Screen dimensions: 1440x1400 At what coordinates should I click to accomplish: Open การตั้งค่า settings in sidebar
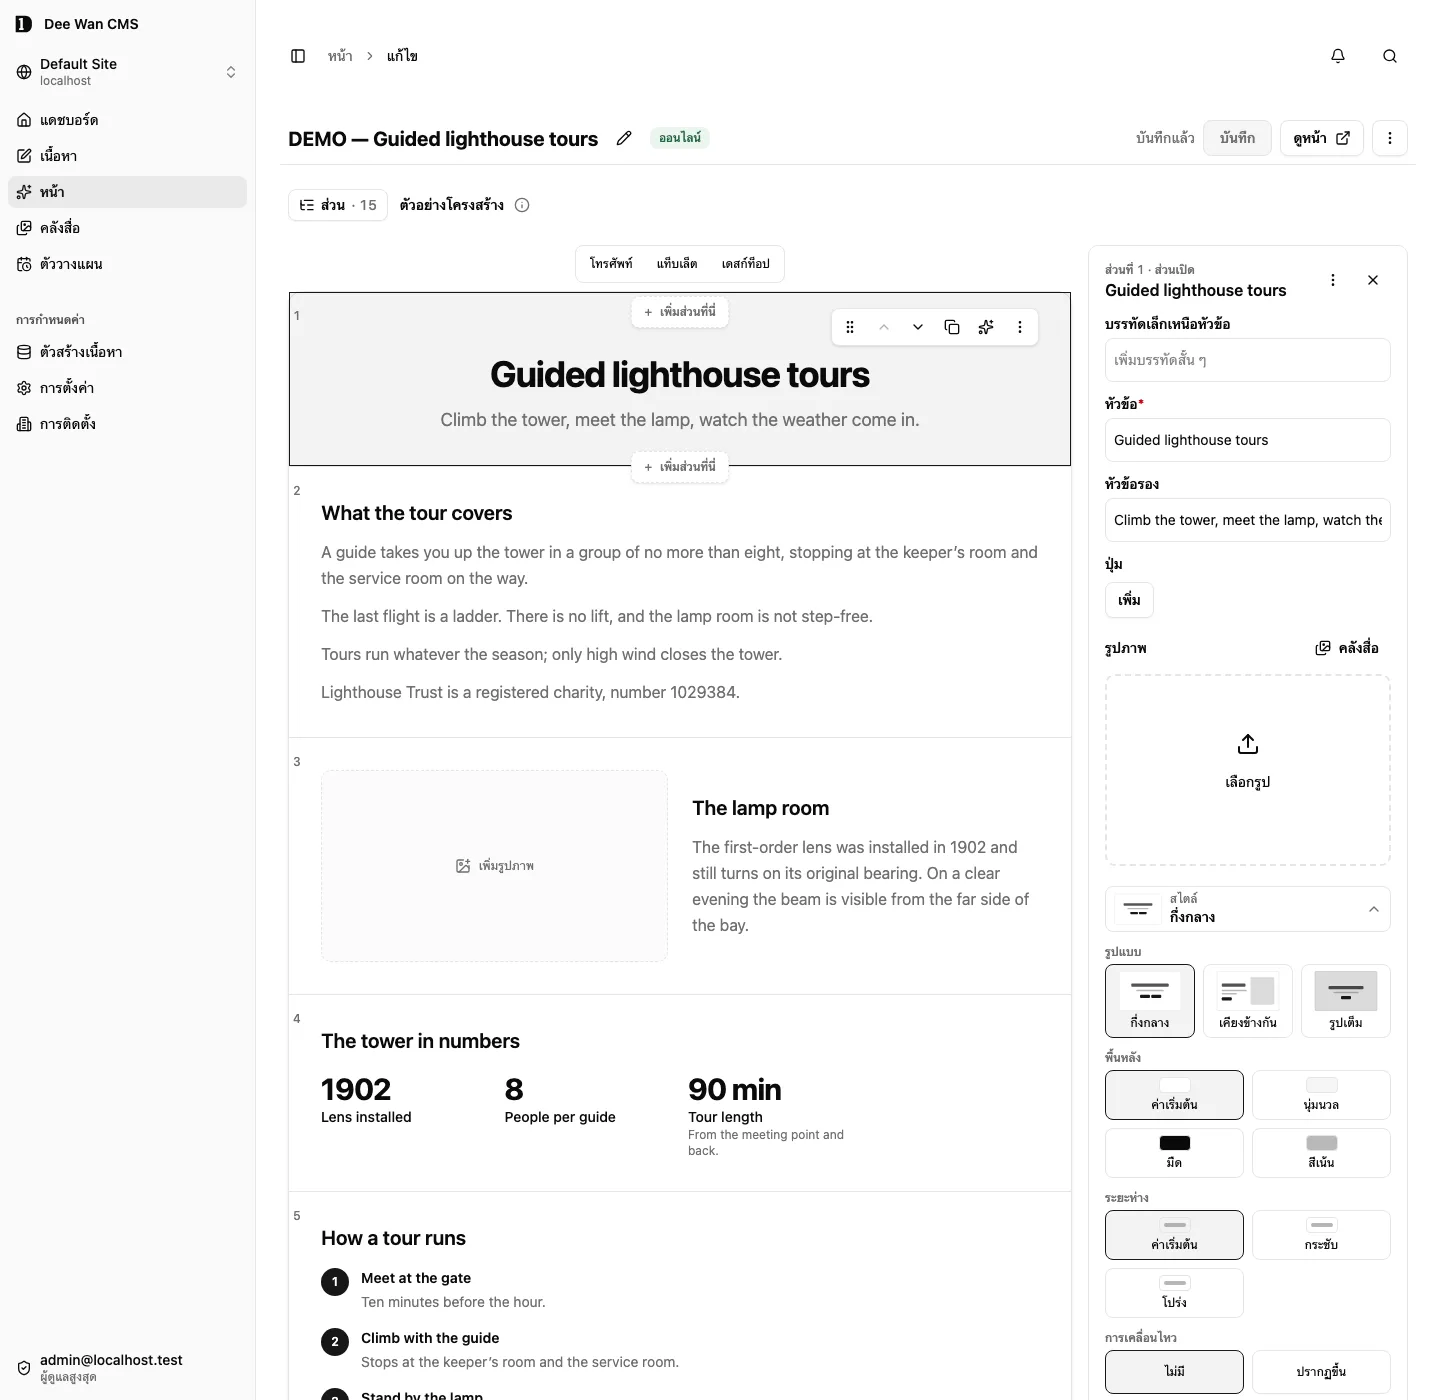point(127,388)
